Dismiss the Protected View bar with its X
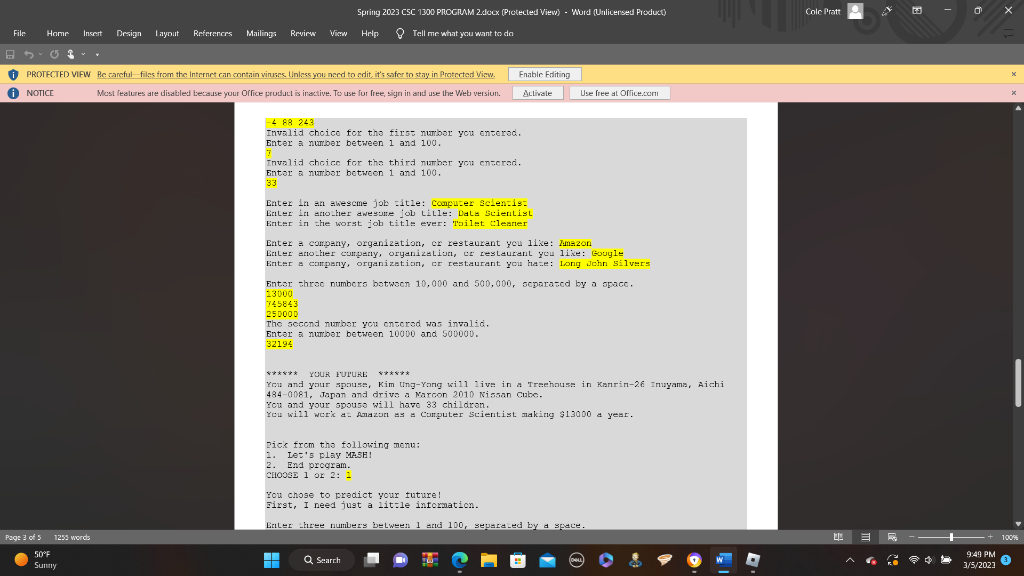Viewport: 1024px width, 576px height. (x=1014, y=74)
